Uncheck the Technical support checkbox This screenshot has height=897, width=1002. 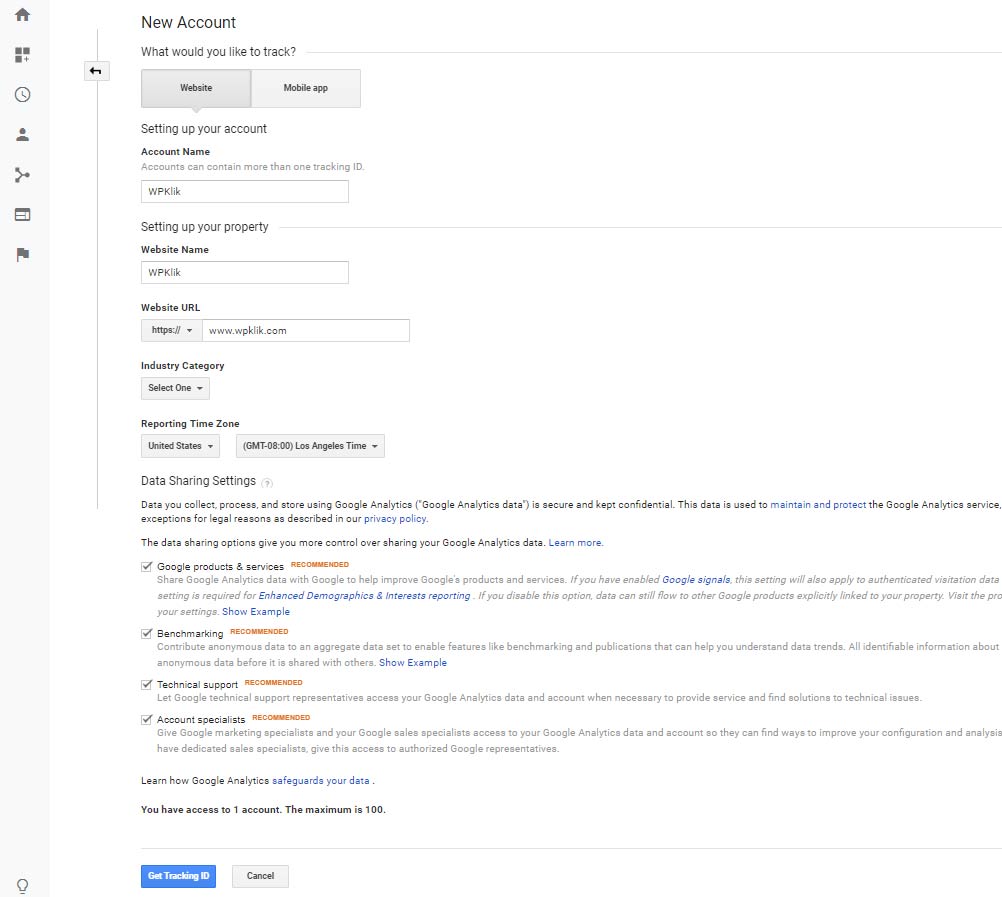pos(147,685)
